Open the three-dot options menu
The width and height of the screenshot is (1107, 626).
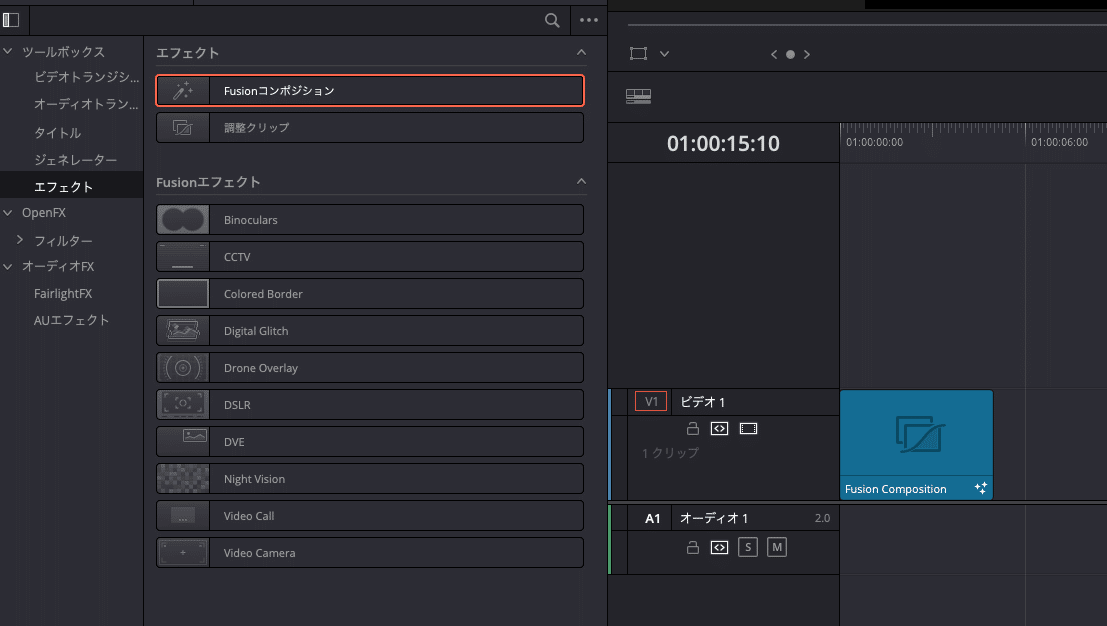click(x=589, y=20)
